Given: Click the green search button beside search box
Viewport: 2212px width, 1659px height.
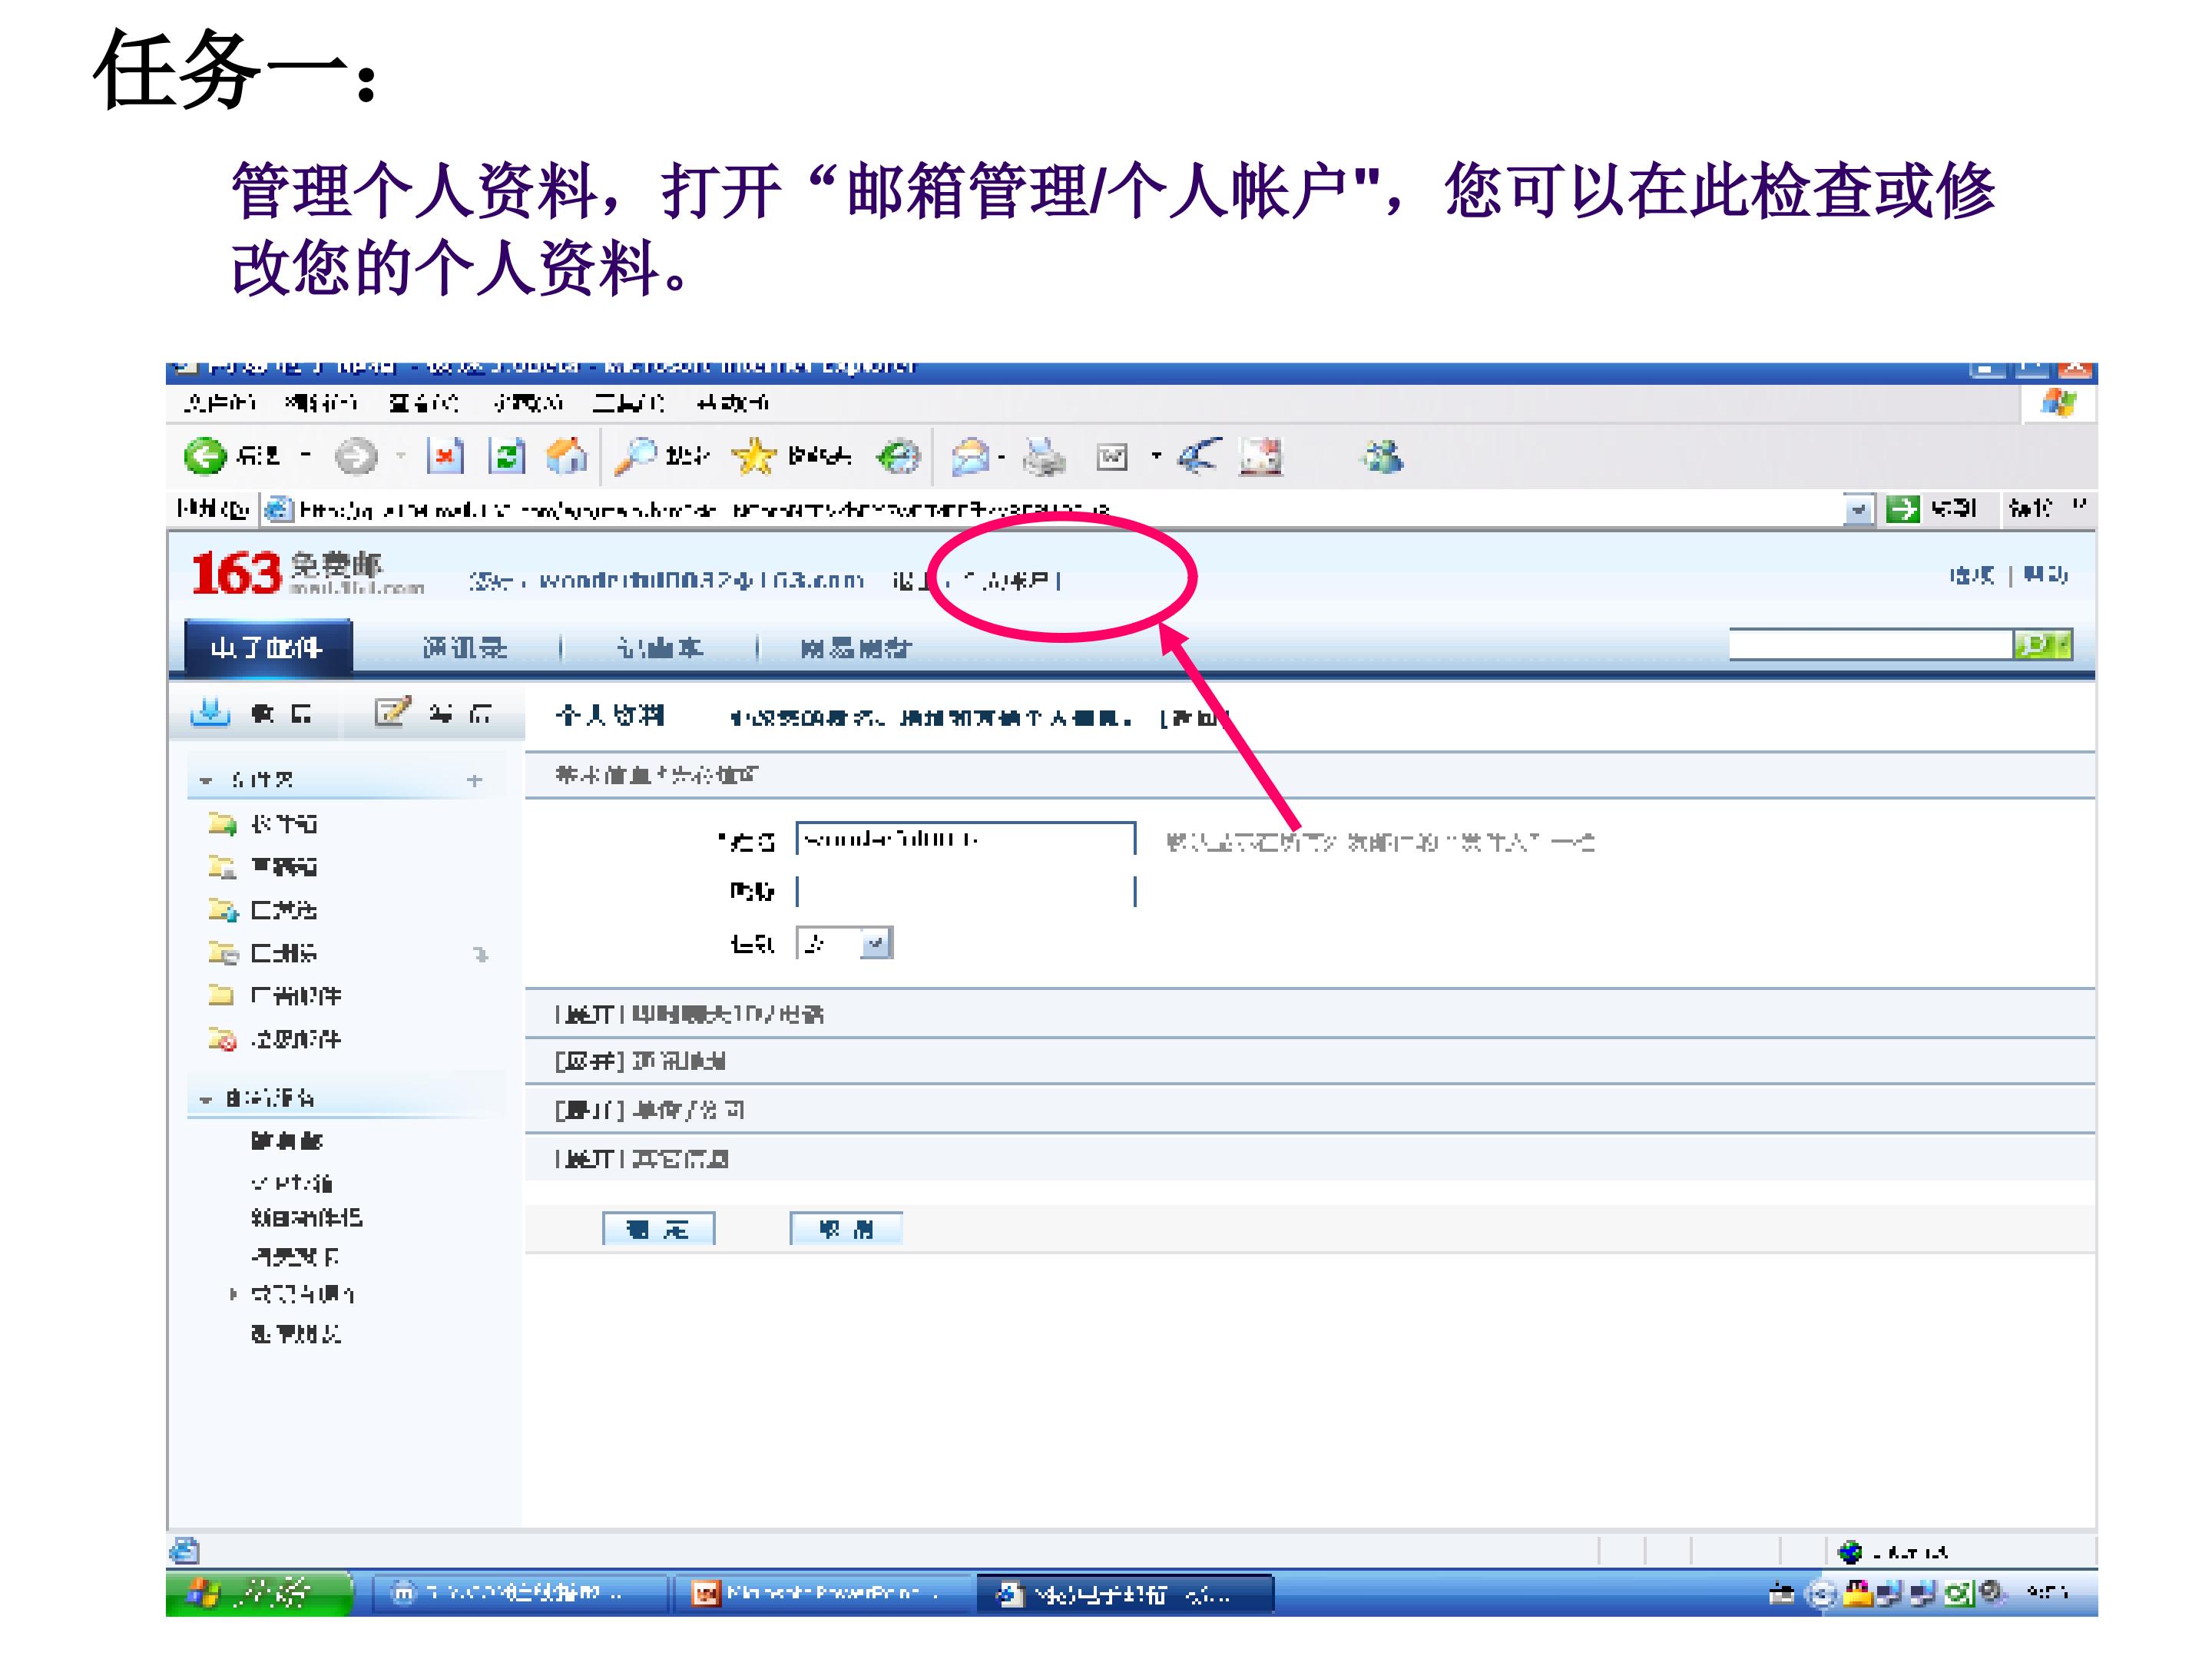Looking at the screenshot, I should click(x=2042, y=645).
